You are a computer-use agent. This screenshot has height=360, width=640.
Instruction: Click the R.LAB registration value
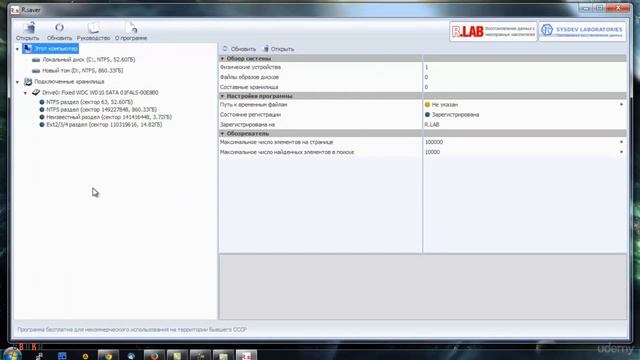pyautogui.click(x=432, y=124)
